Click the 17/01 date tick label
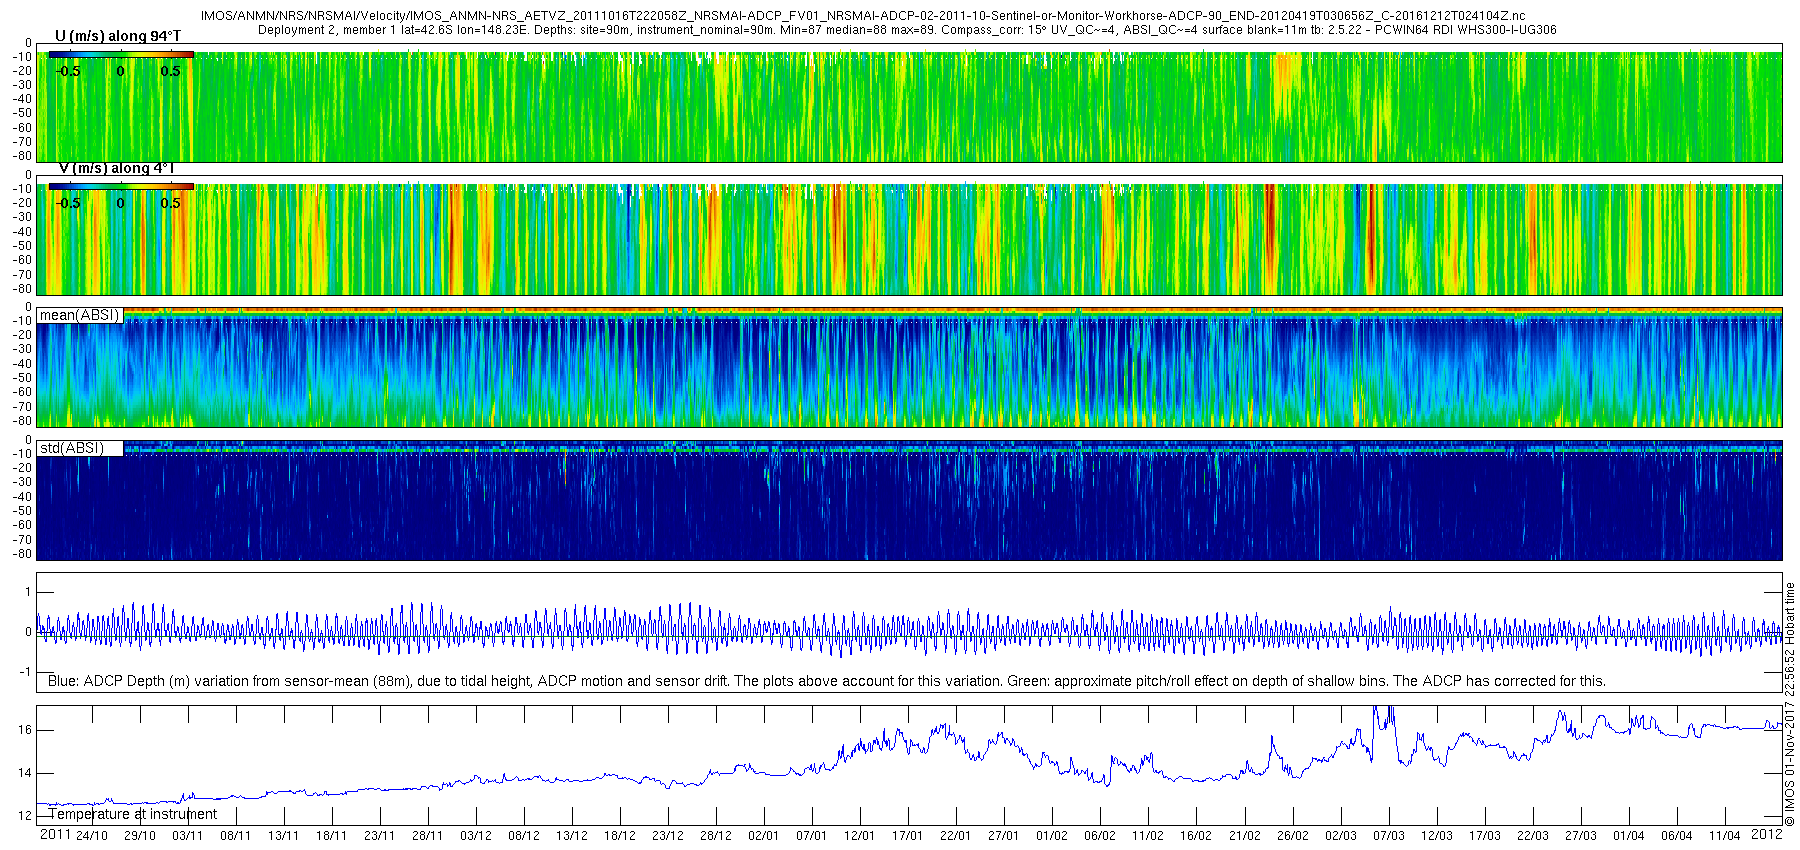 (x=907, y=836)
